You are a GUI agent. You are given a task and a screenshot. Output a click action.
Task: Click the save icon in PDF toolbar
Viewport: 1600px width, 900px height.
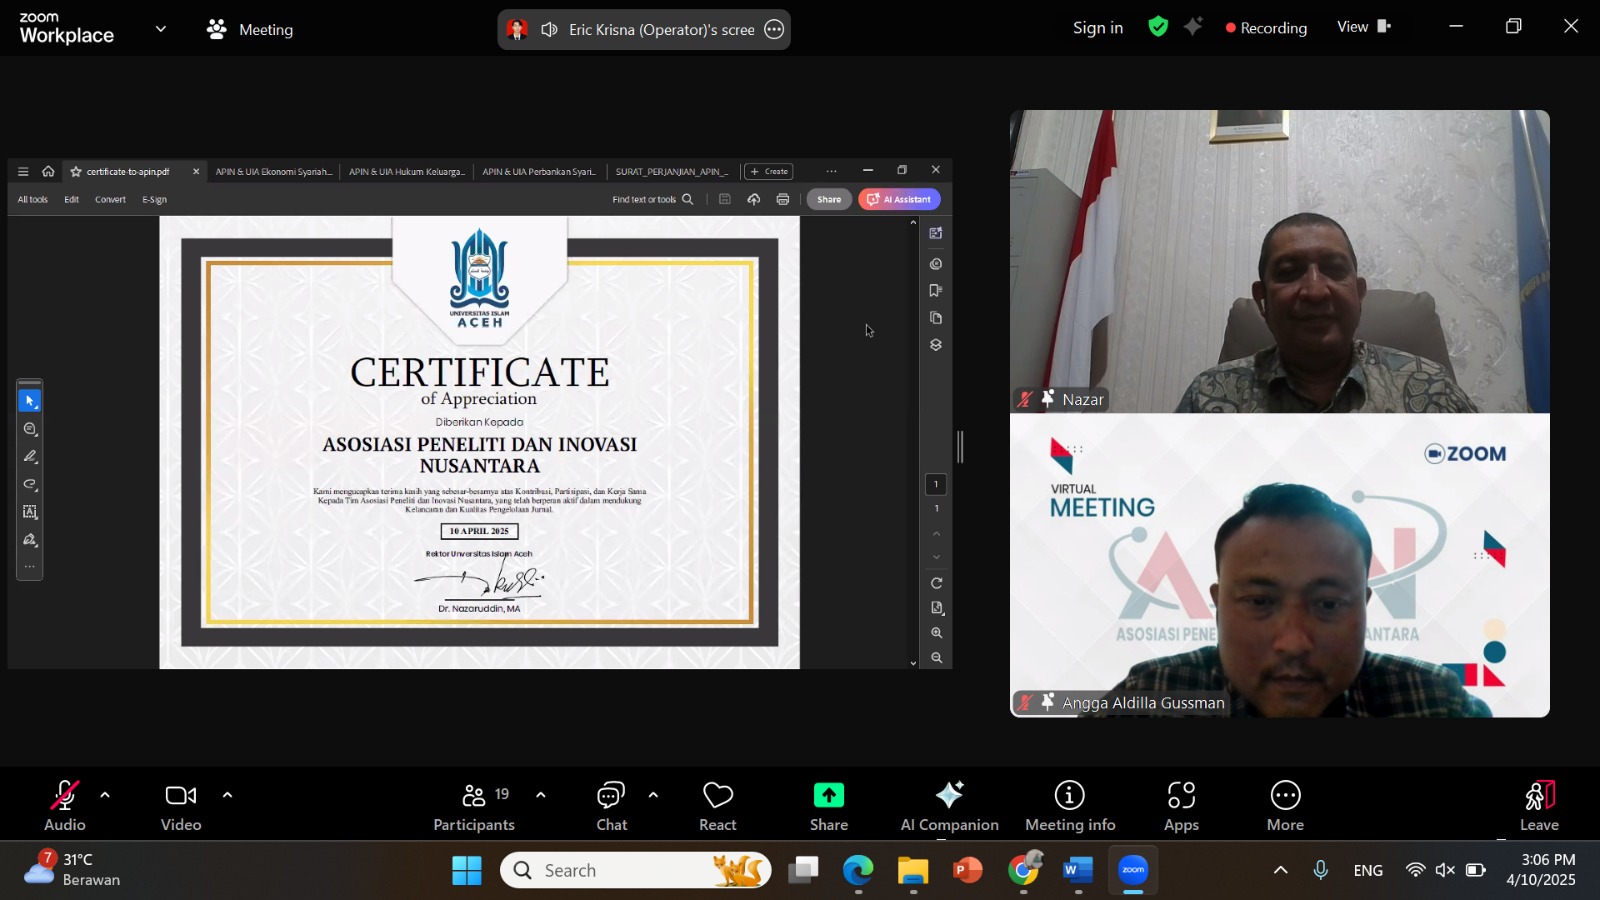[x=725, y=200]
